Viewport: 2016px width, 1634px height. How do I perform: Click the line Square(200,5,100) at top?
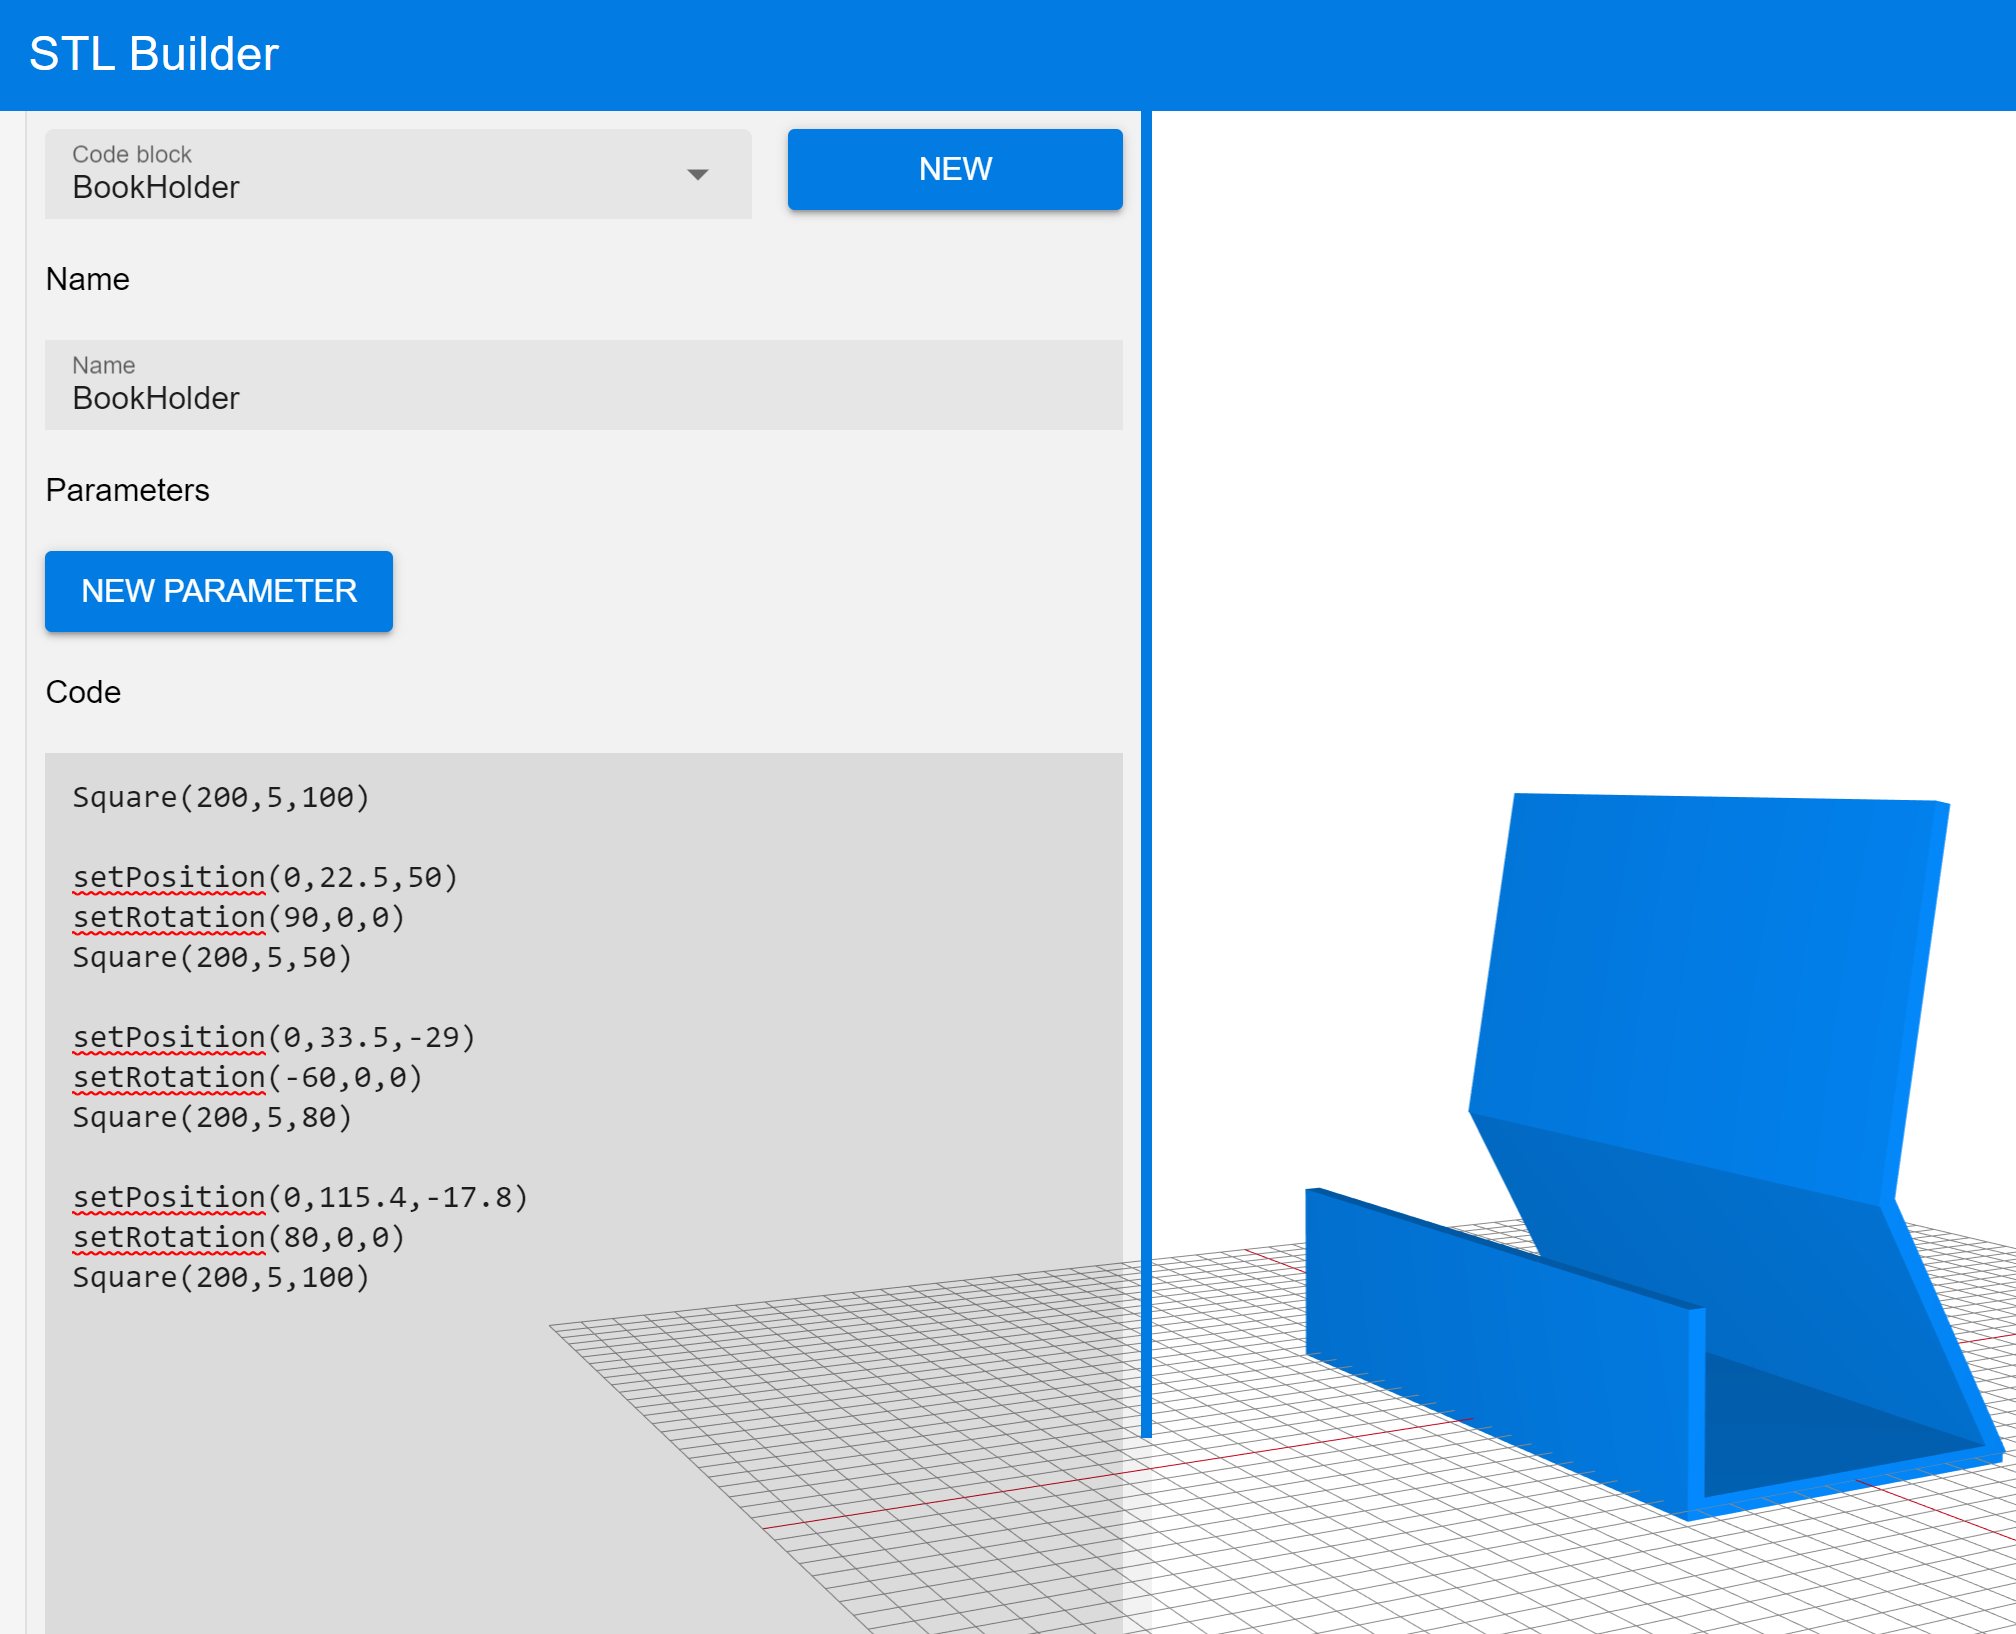(221, 797)
